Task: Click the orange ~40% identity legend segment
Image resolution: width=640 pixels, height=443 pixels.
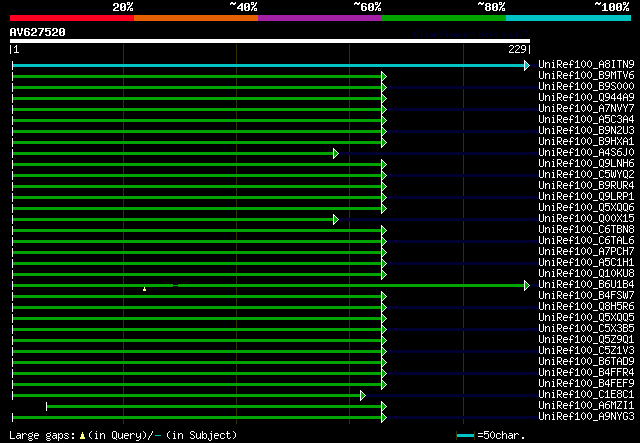Action: (x=196, y=18)
